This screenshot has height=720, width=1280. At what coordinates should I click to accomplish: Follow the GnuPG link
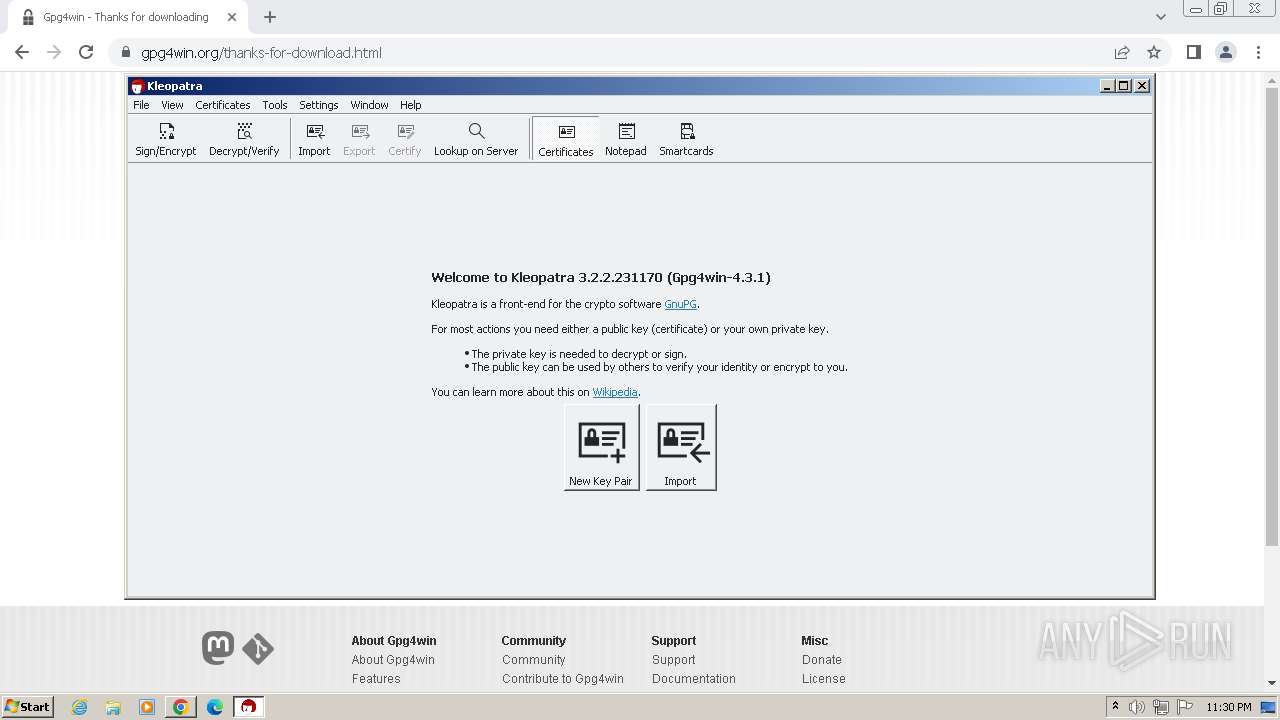tap(680, 304)
